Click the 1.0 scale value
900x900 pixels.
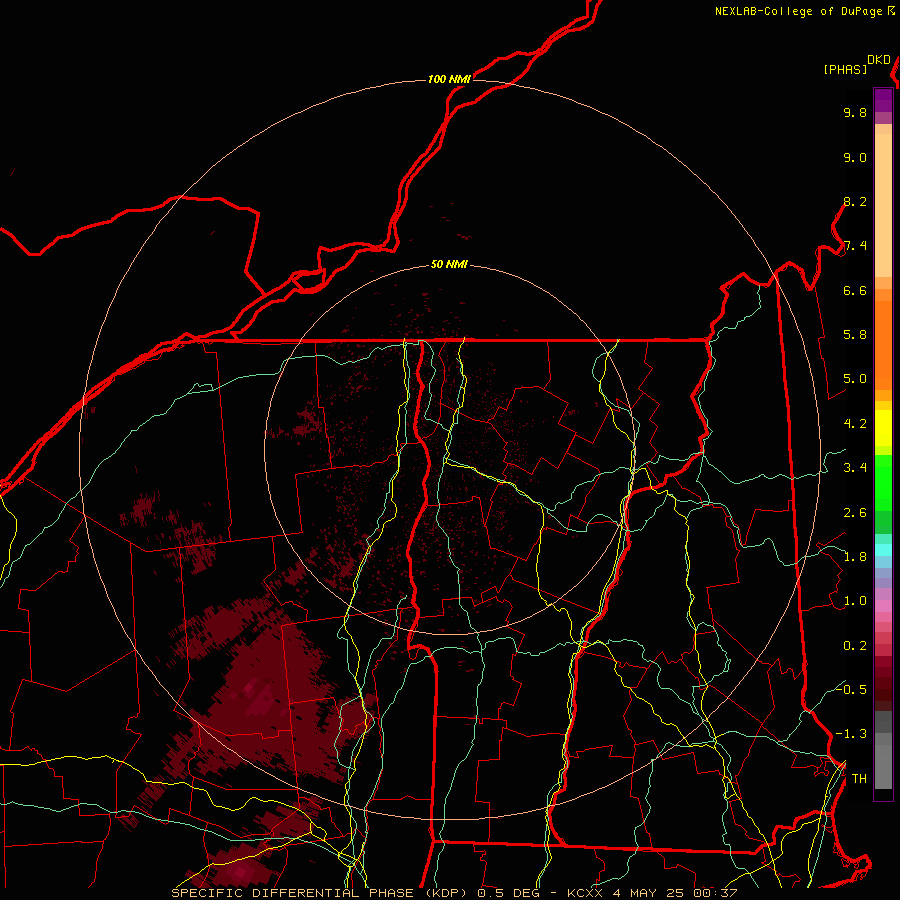pos(855,602)
